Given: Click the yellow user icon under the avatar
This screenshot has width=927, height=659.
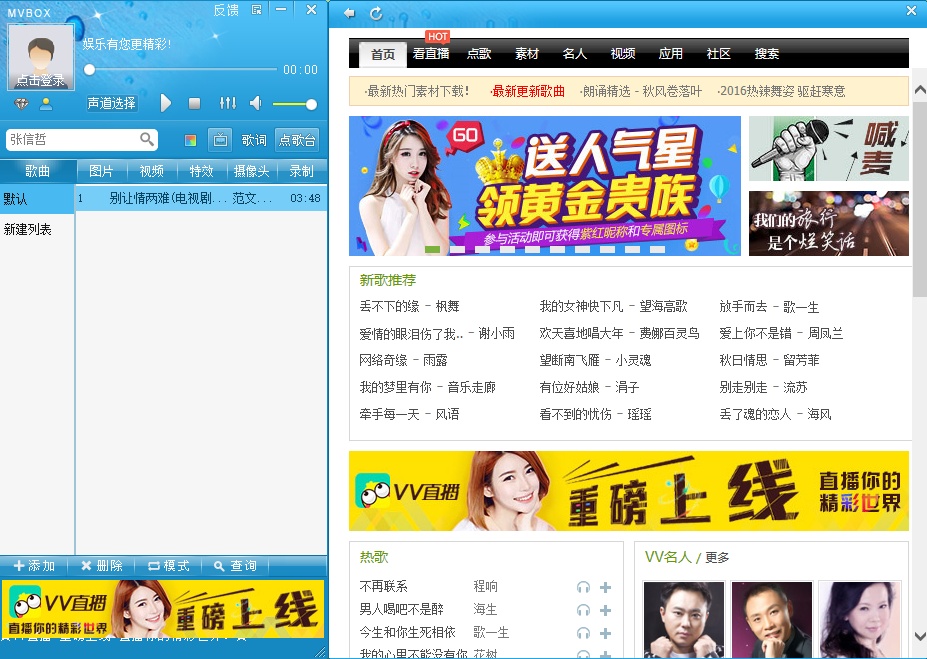Looking at the screenshot, I should pos(46,104).
